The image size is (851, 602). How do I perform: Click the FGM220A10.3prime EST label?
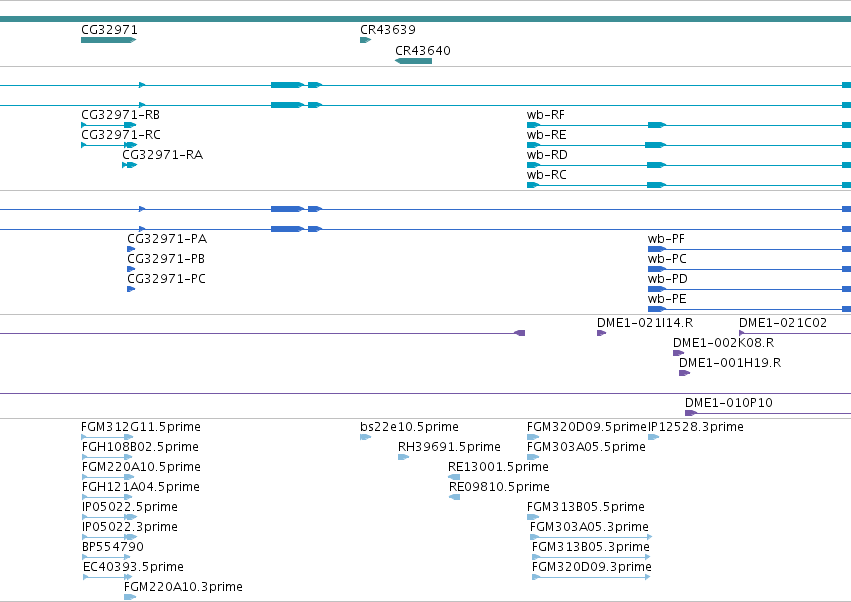pyautogui.click(x=183, y=587)
